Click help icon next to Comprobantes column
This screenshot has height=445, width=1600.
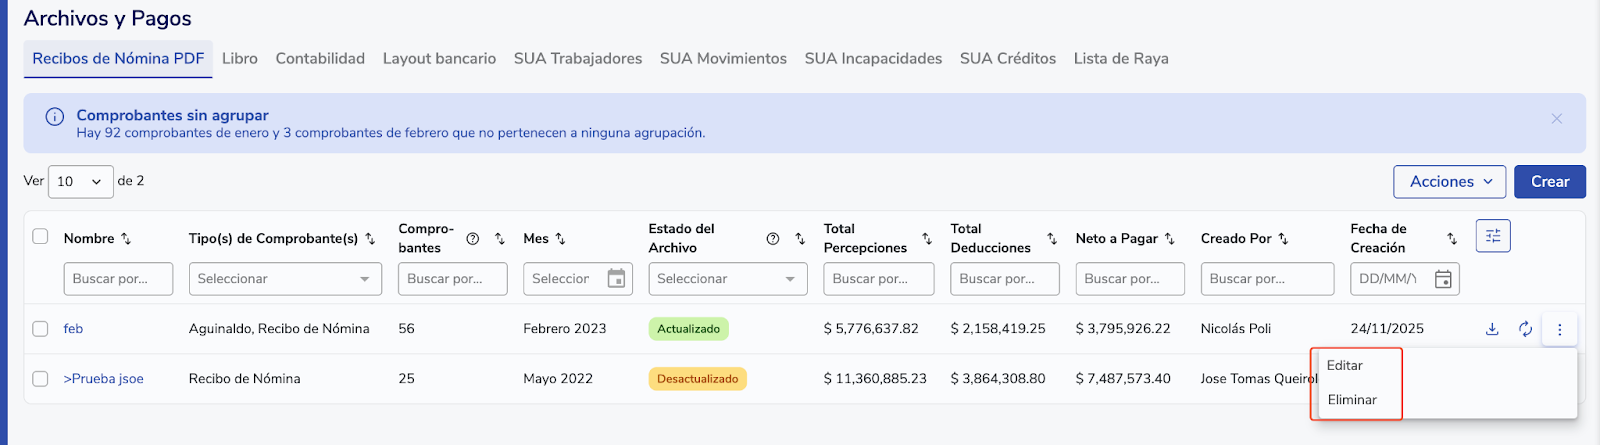click(x=473, y=239)
